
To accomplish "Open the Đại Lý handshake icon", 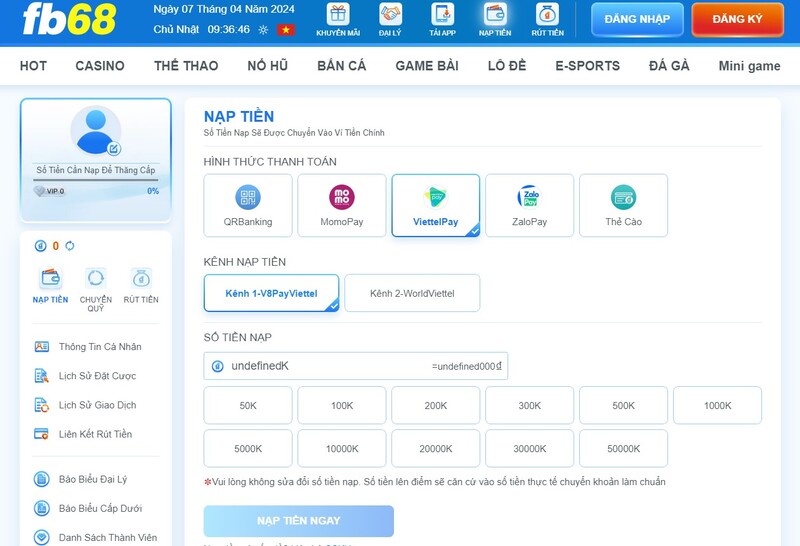I will [390, 14].
